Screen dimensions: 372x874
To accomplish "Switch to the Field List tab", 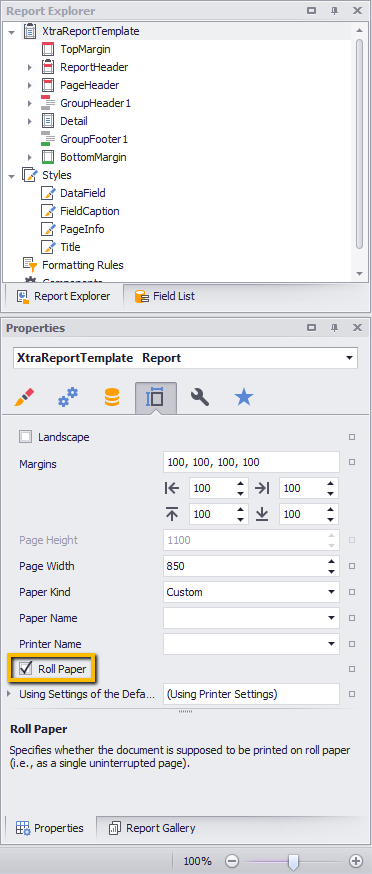I will click(x=165, y=296).
